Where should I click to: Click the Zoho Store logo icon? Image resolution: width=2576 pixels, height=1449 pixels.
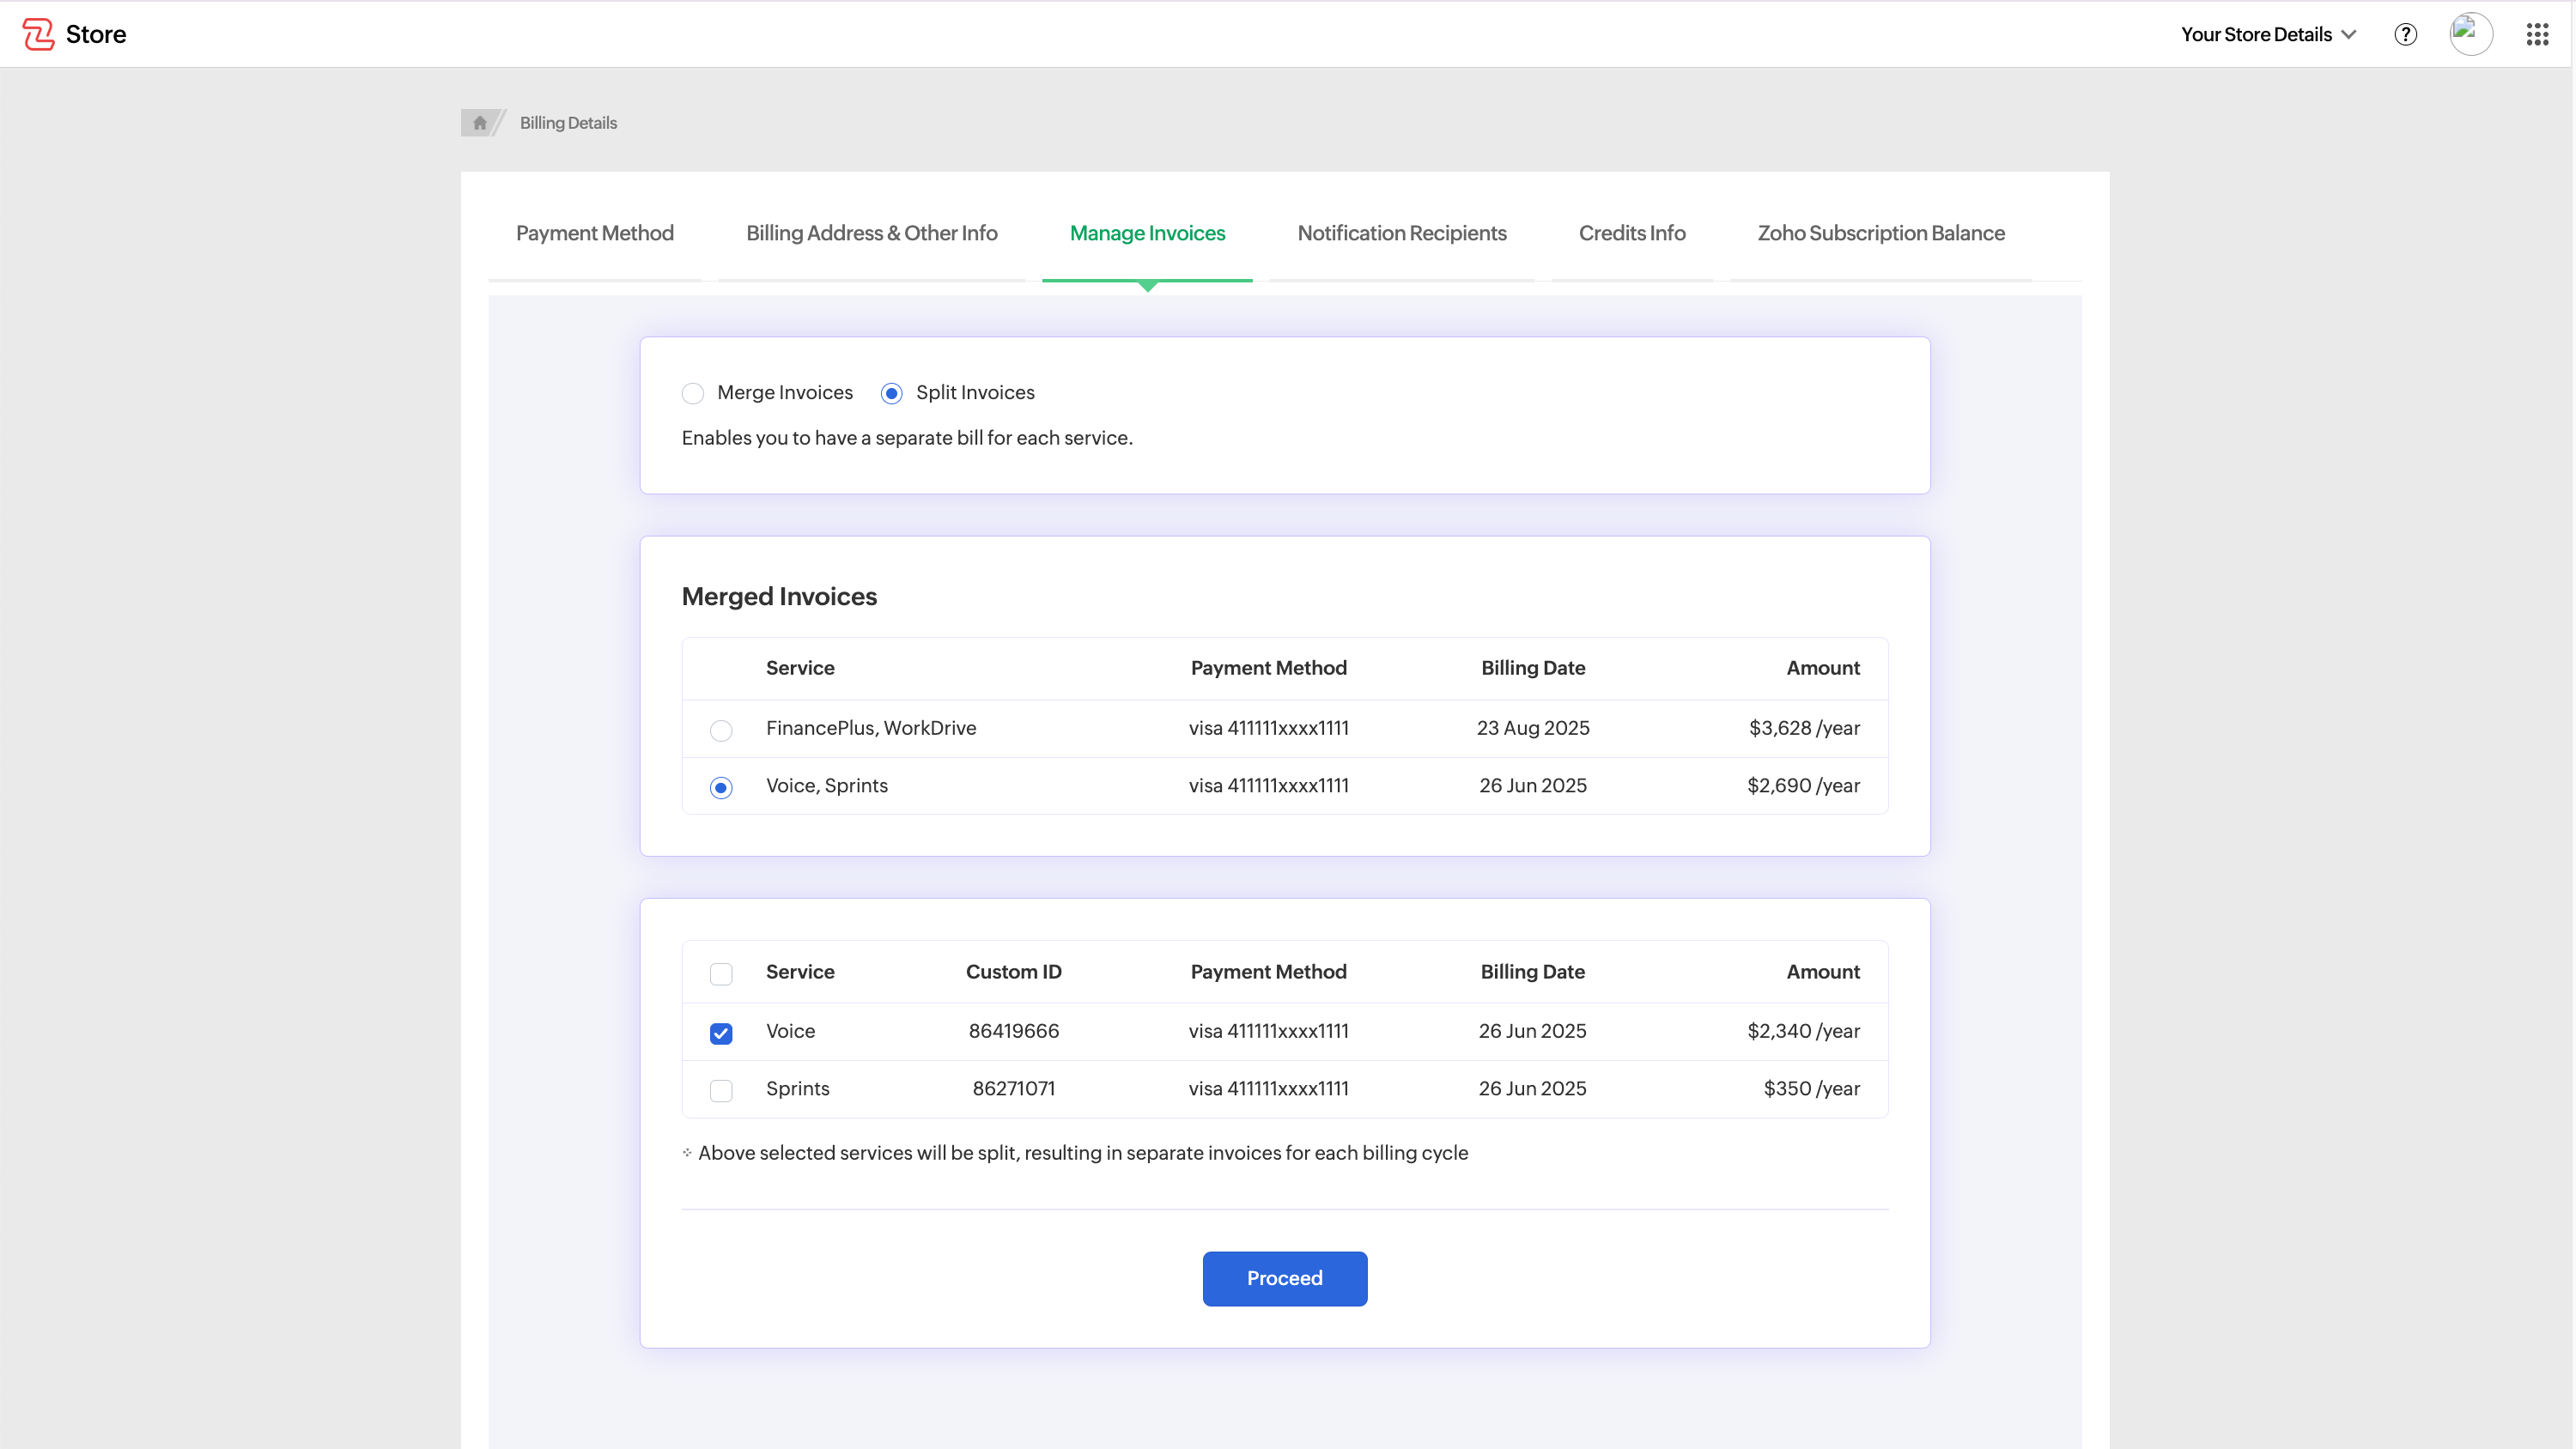tap(38, 34)
